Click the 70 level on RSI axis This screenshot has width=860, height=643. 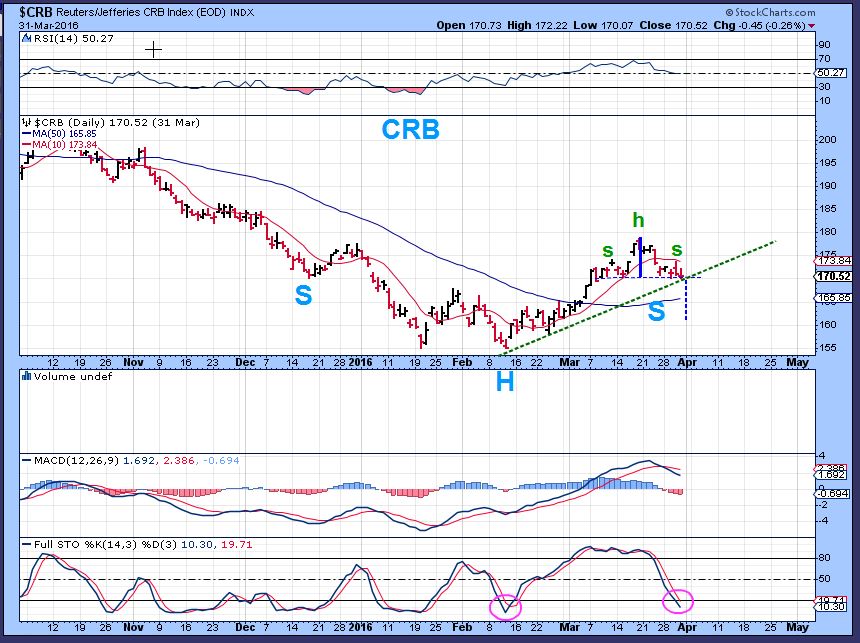pos(824,59)
